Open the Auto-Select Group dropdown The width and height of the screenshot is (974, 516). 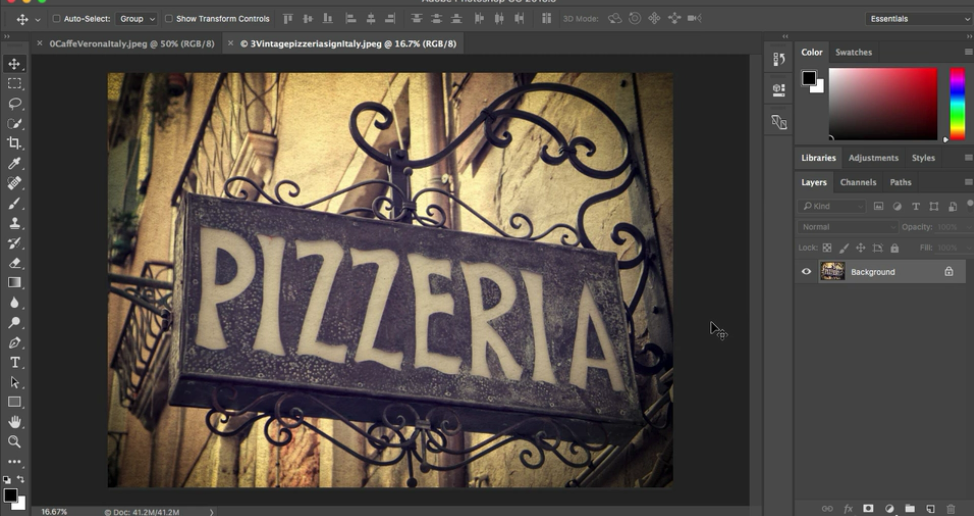coord(137,19)
